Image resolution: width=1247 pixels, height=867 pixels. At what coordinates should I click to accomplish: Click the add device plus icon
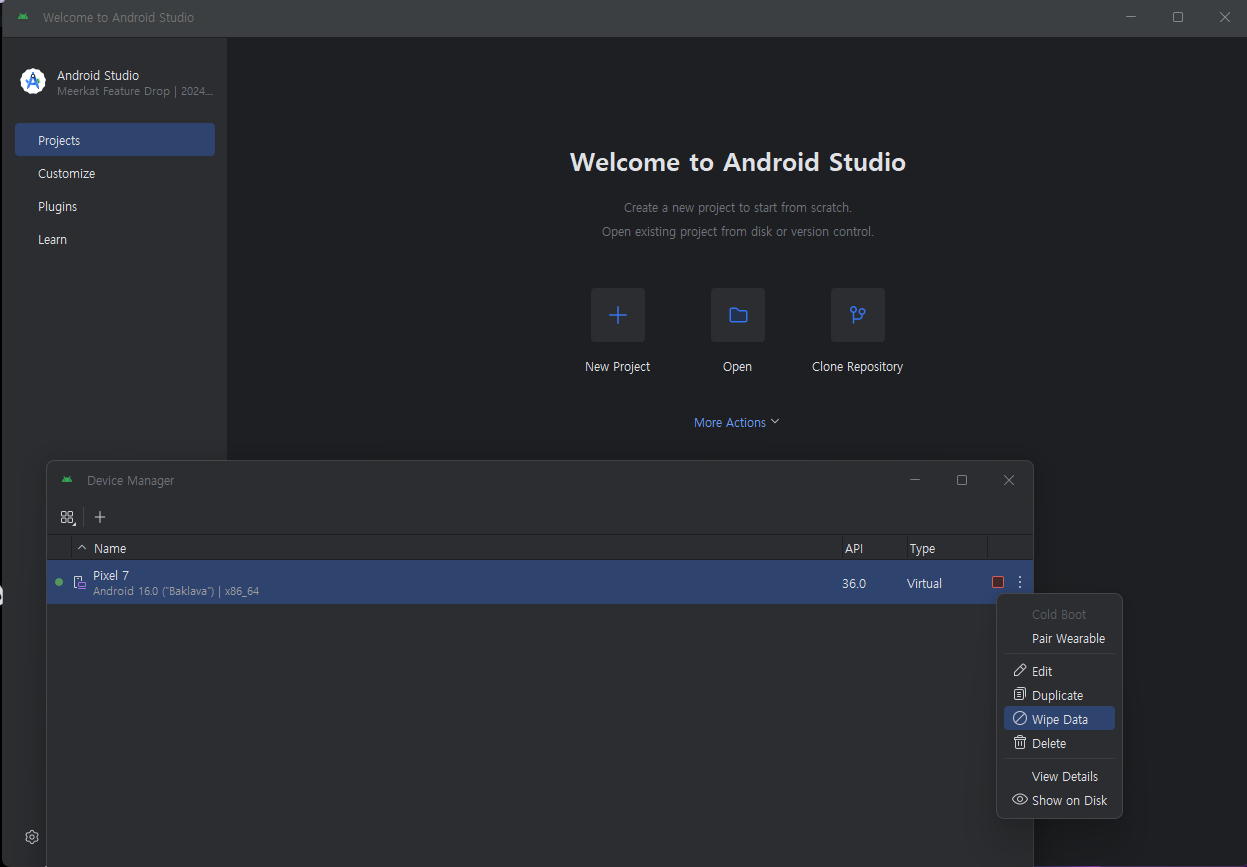click(99, 517)
